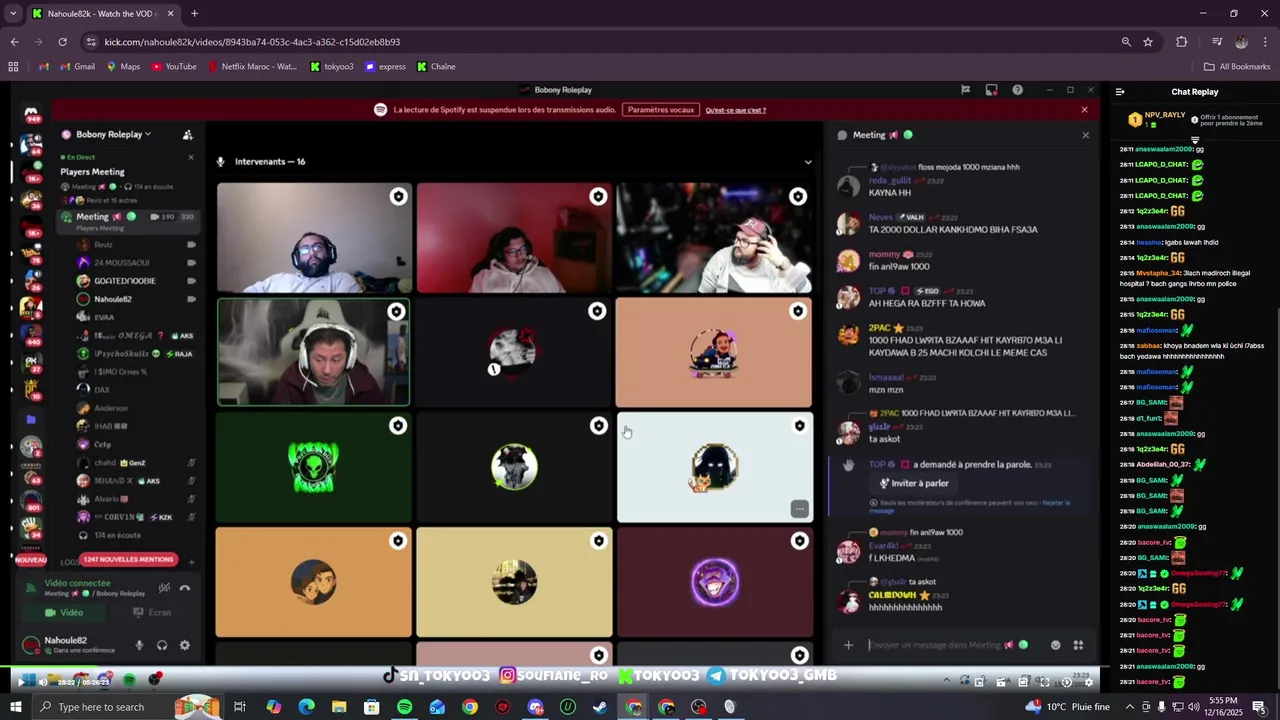The image size is (1280, 720).
Task: Open the Discord help question mark icon
Action: [1017, 90]
